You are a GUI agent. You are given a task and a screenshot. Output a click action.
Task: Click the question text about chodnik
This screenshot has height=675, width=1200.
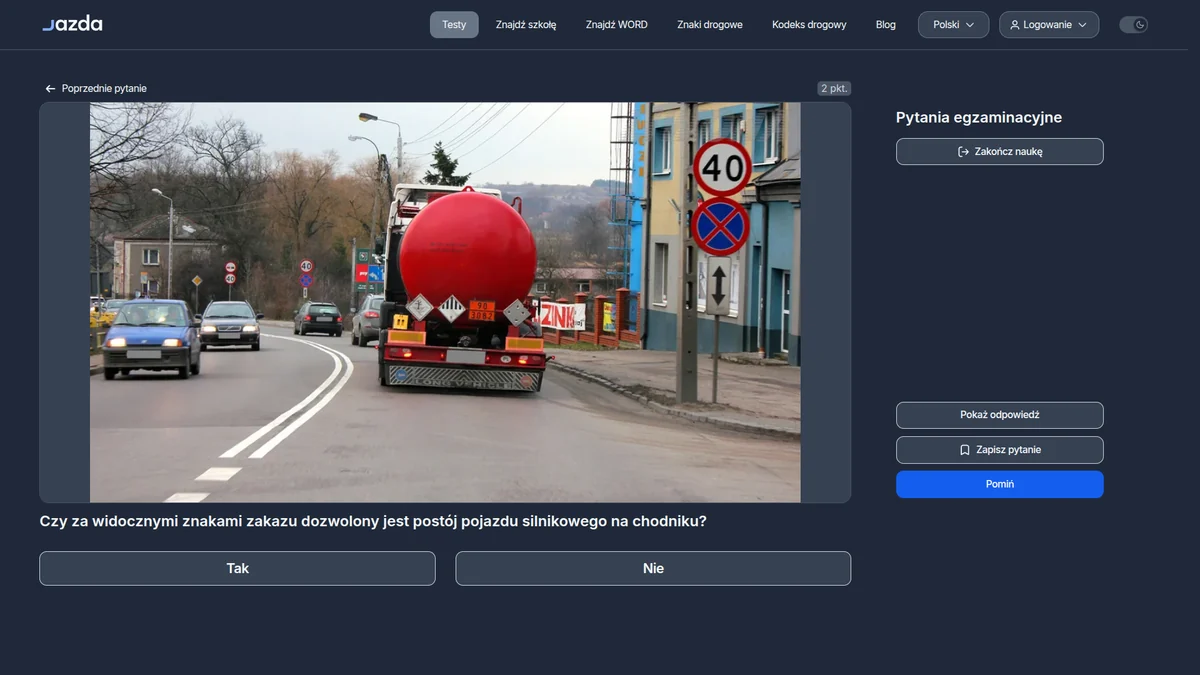coord(373,521)
